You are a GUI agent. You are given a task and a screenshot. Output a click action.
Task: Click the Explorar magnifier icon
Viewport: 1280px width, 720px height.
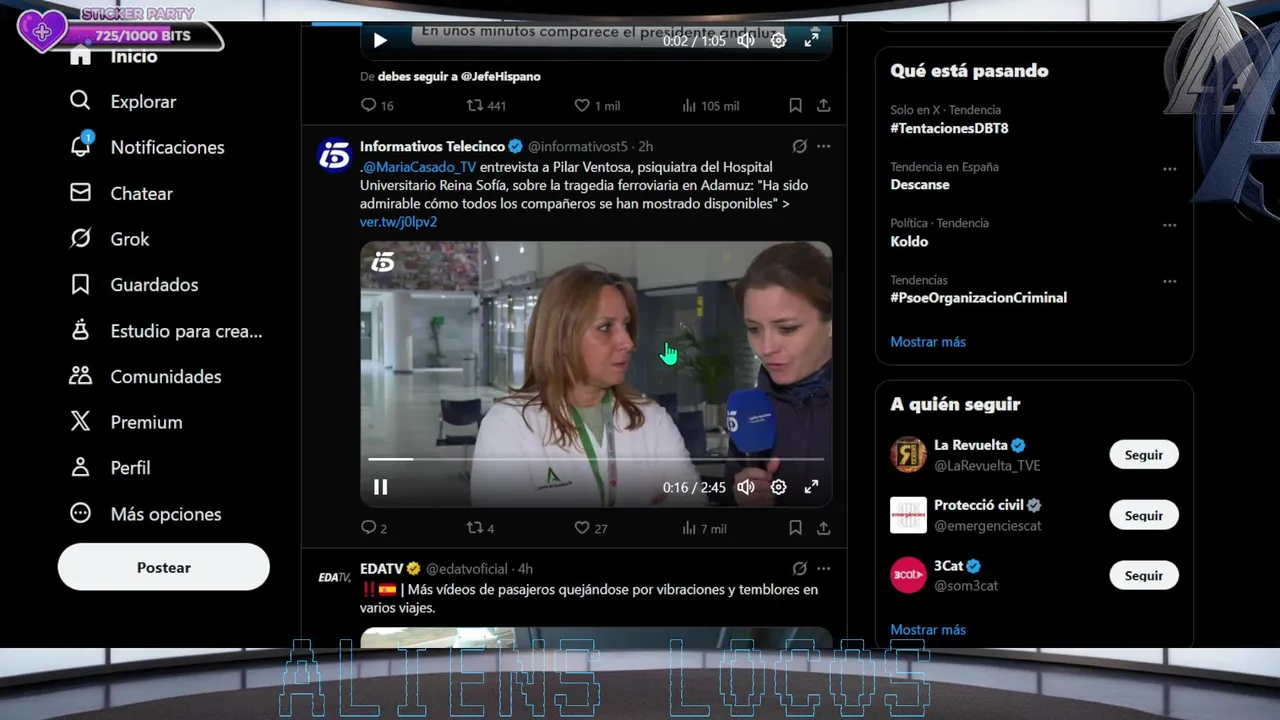[x=80, y=101]
